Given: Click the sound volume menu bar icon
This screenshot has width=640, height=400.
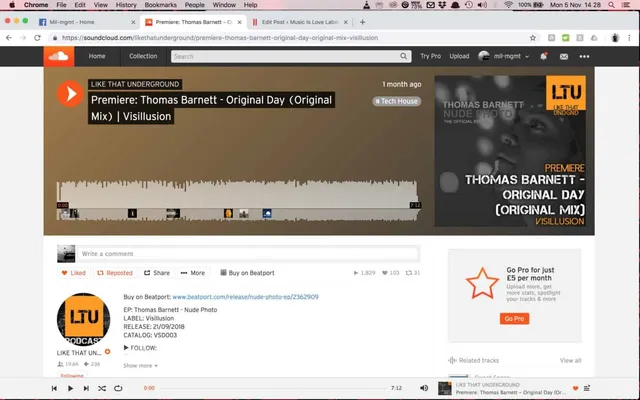Looking at the screenshot, I should coord(482,5).
